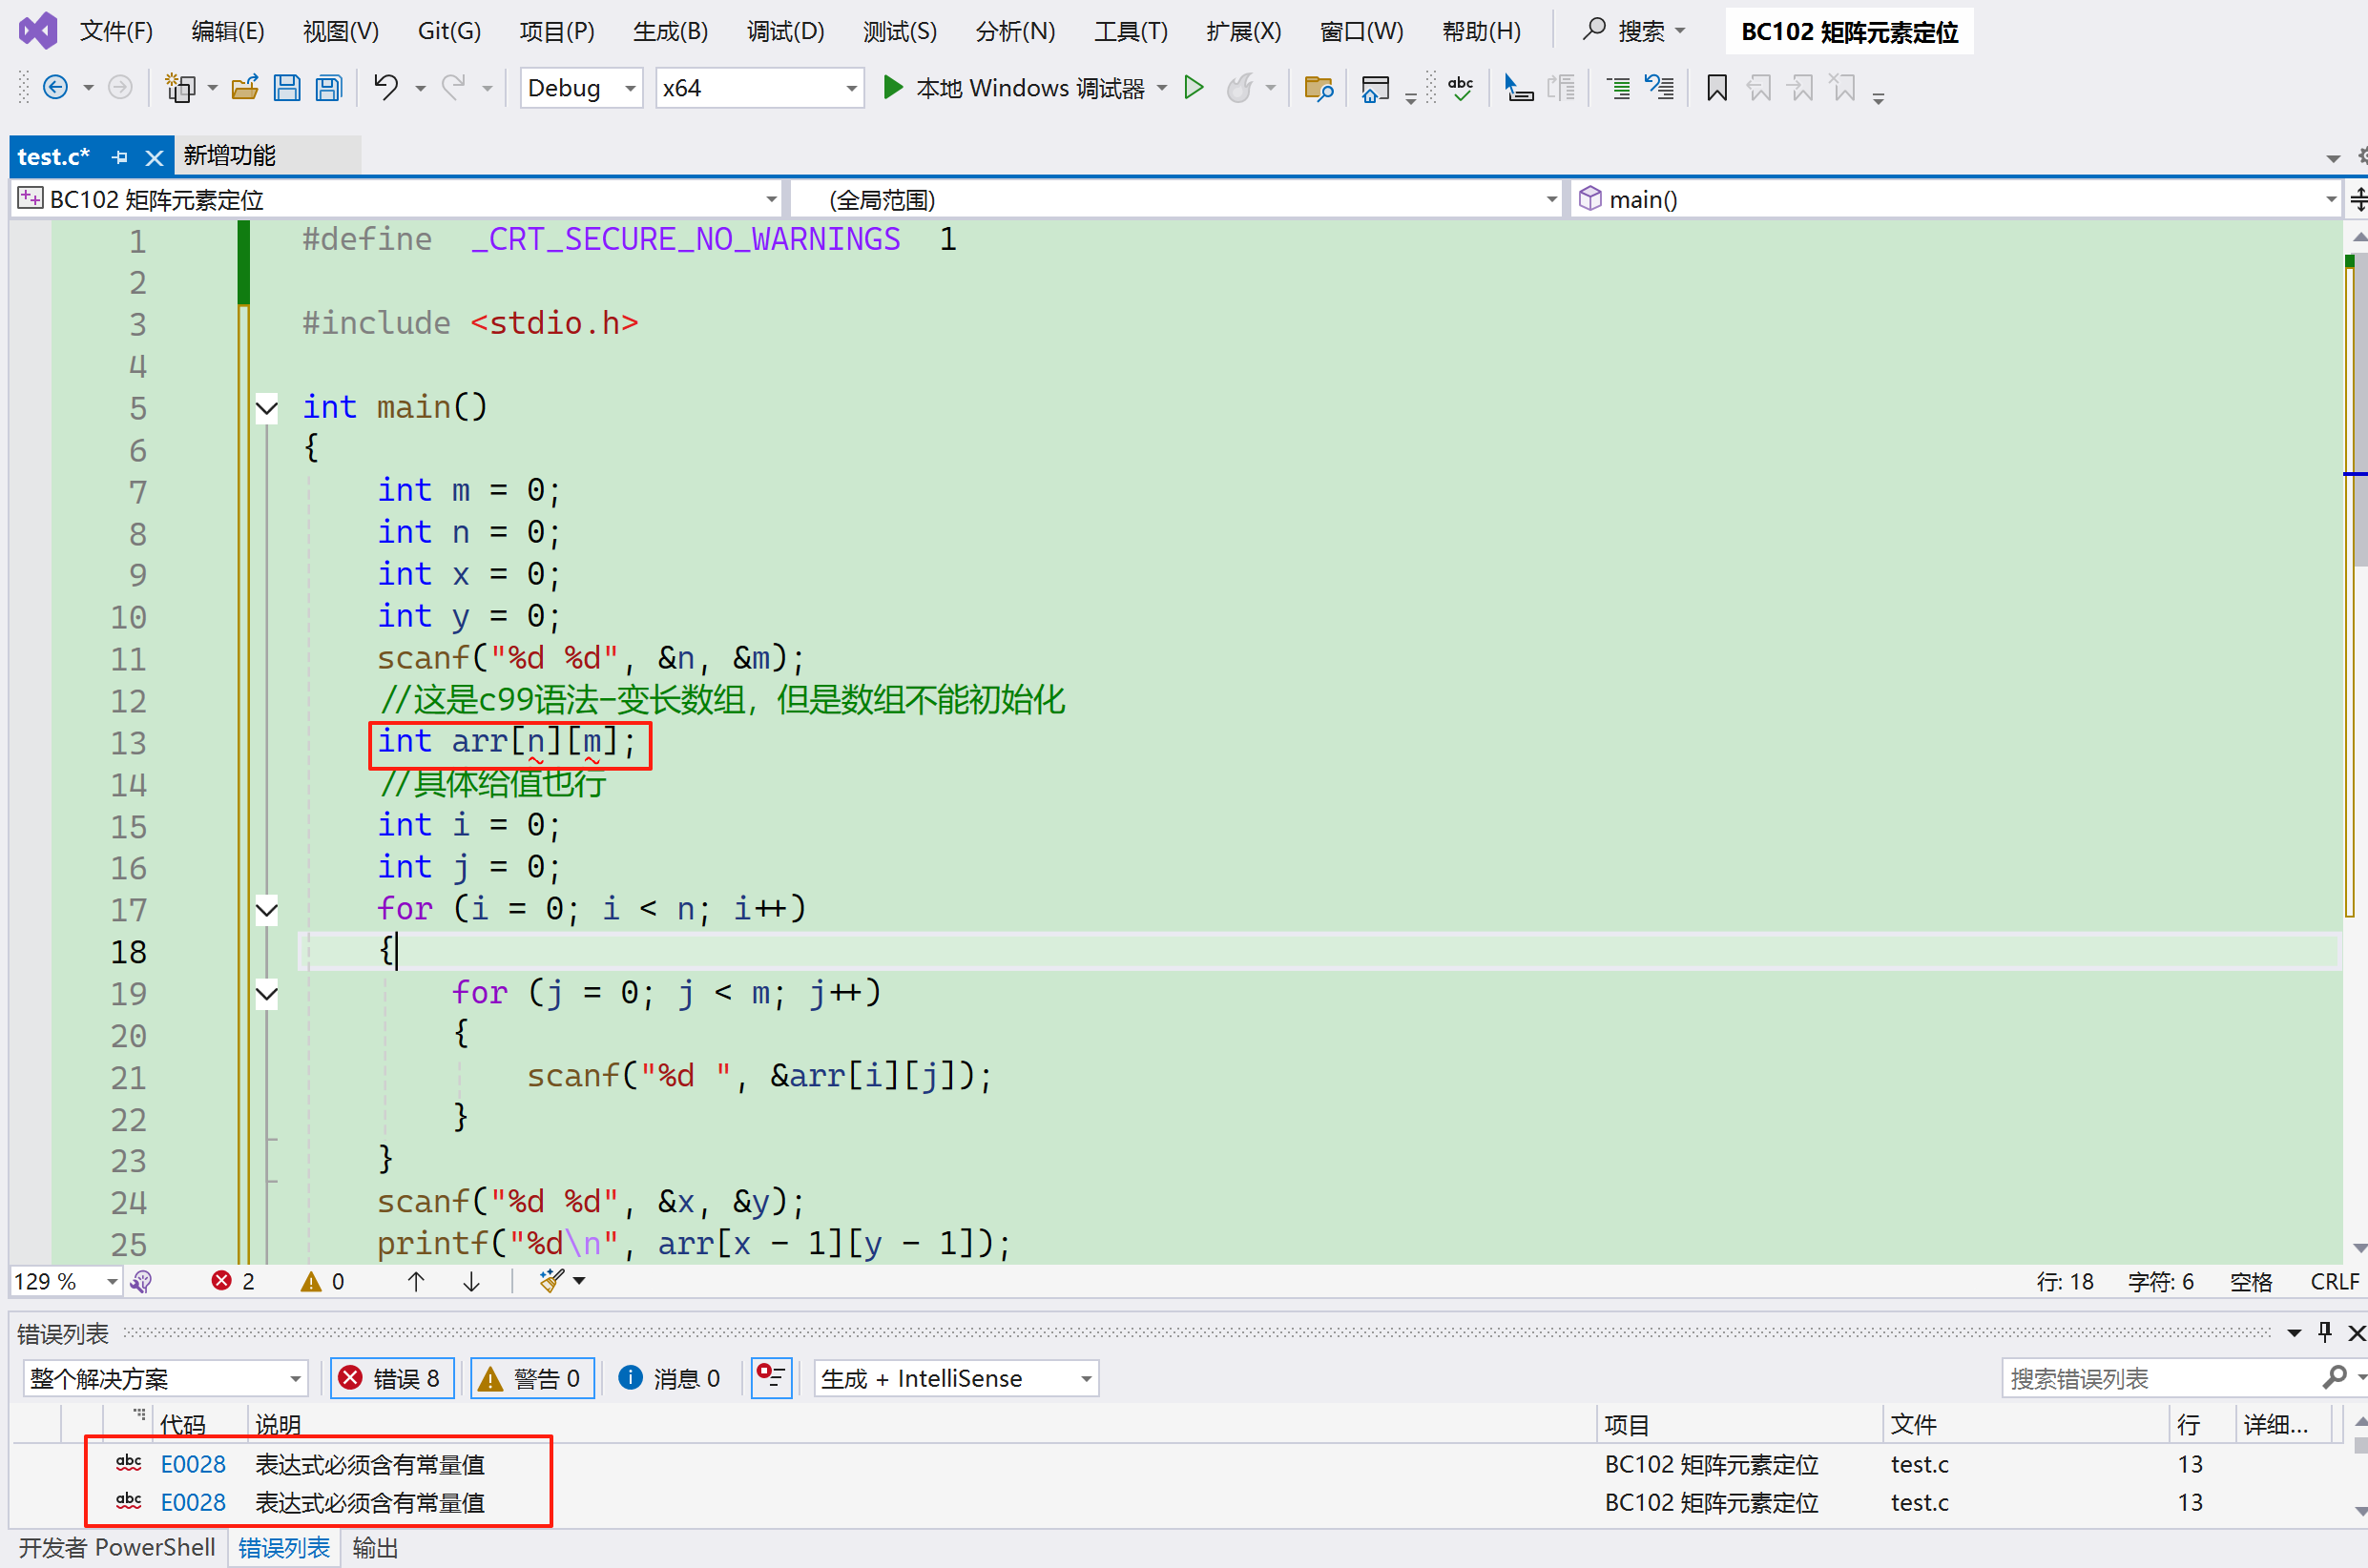Collapse the main() function code block

pyautogui.click(x=267, y=408)
